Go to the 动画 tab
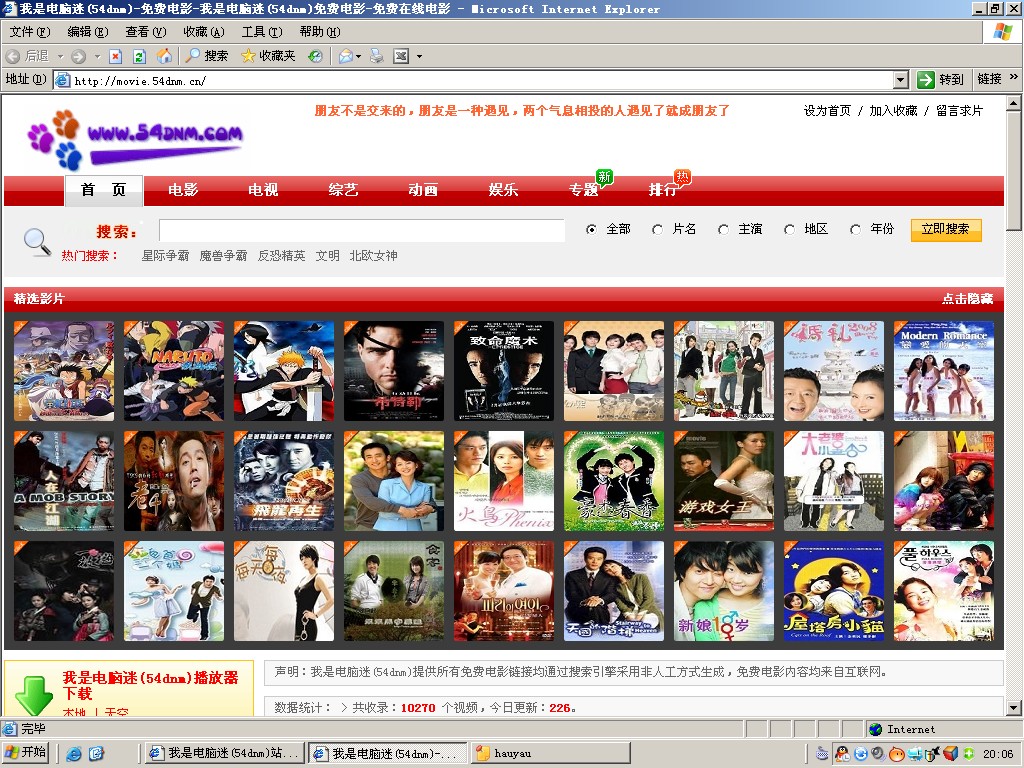 (x=423, y=190)
